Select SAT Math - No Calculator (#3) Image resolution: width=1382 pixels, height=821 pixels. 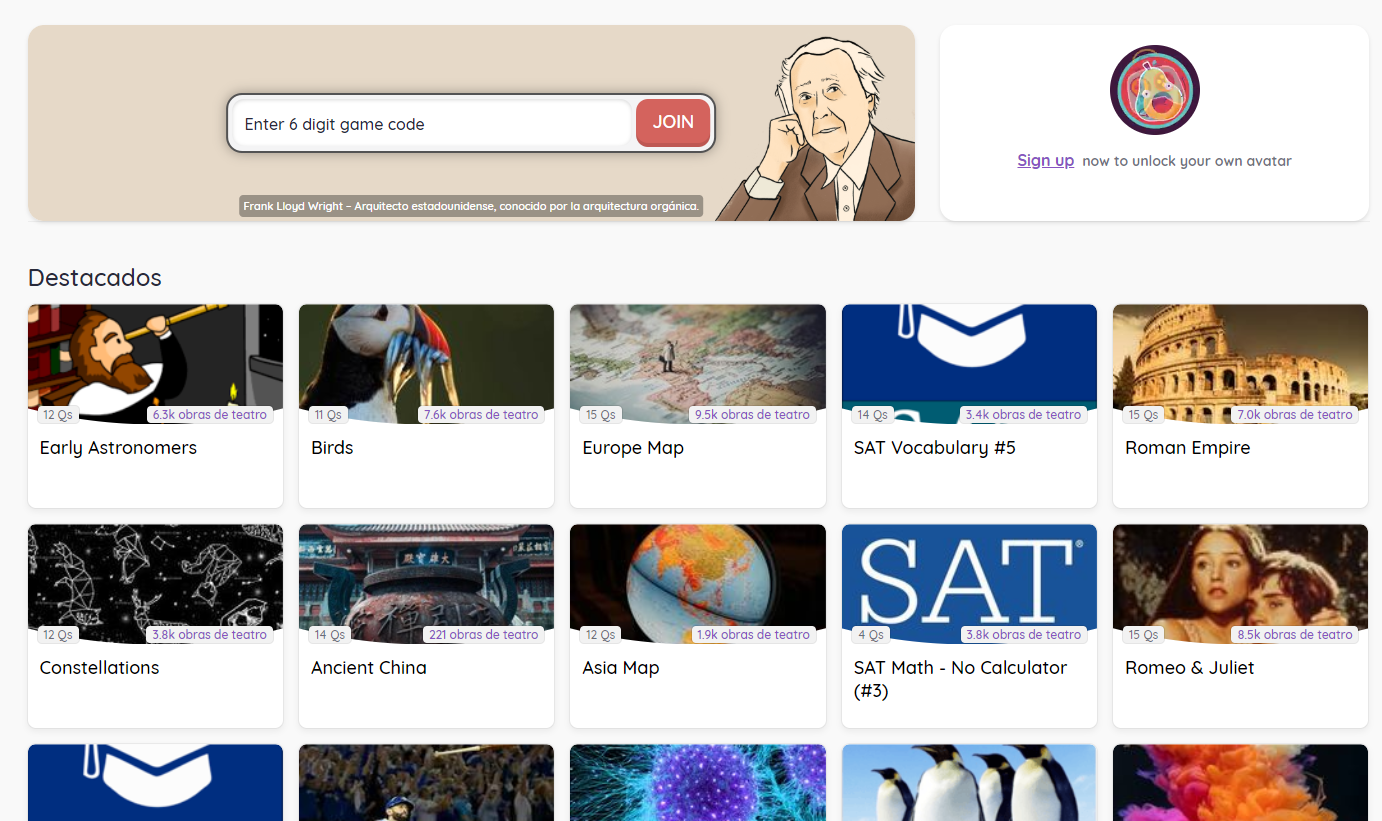[x=969, y=626]
